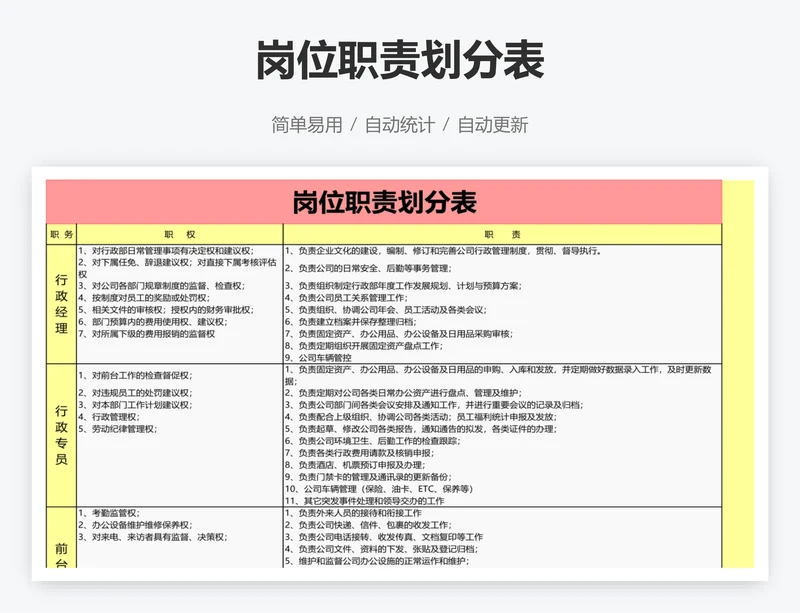Click the large page heading 岗位职责划分表

pos(400,60)
